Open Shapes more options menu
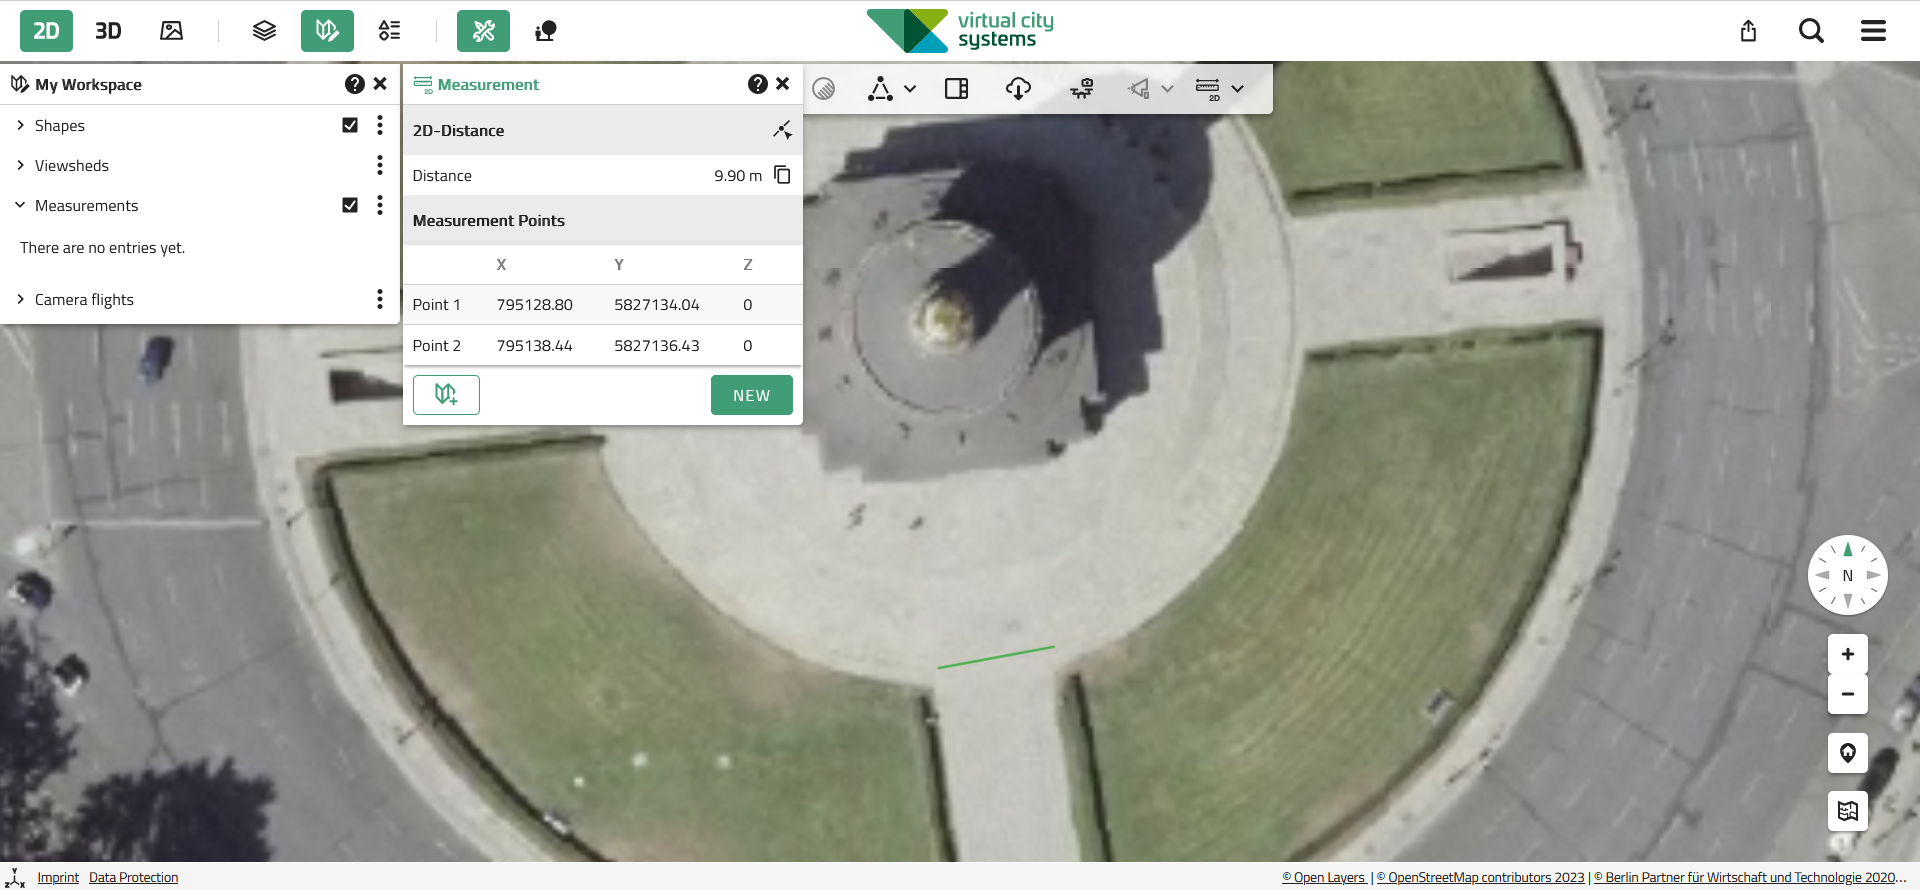 380,125
